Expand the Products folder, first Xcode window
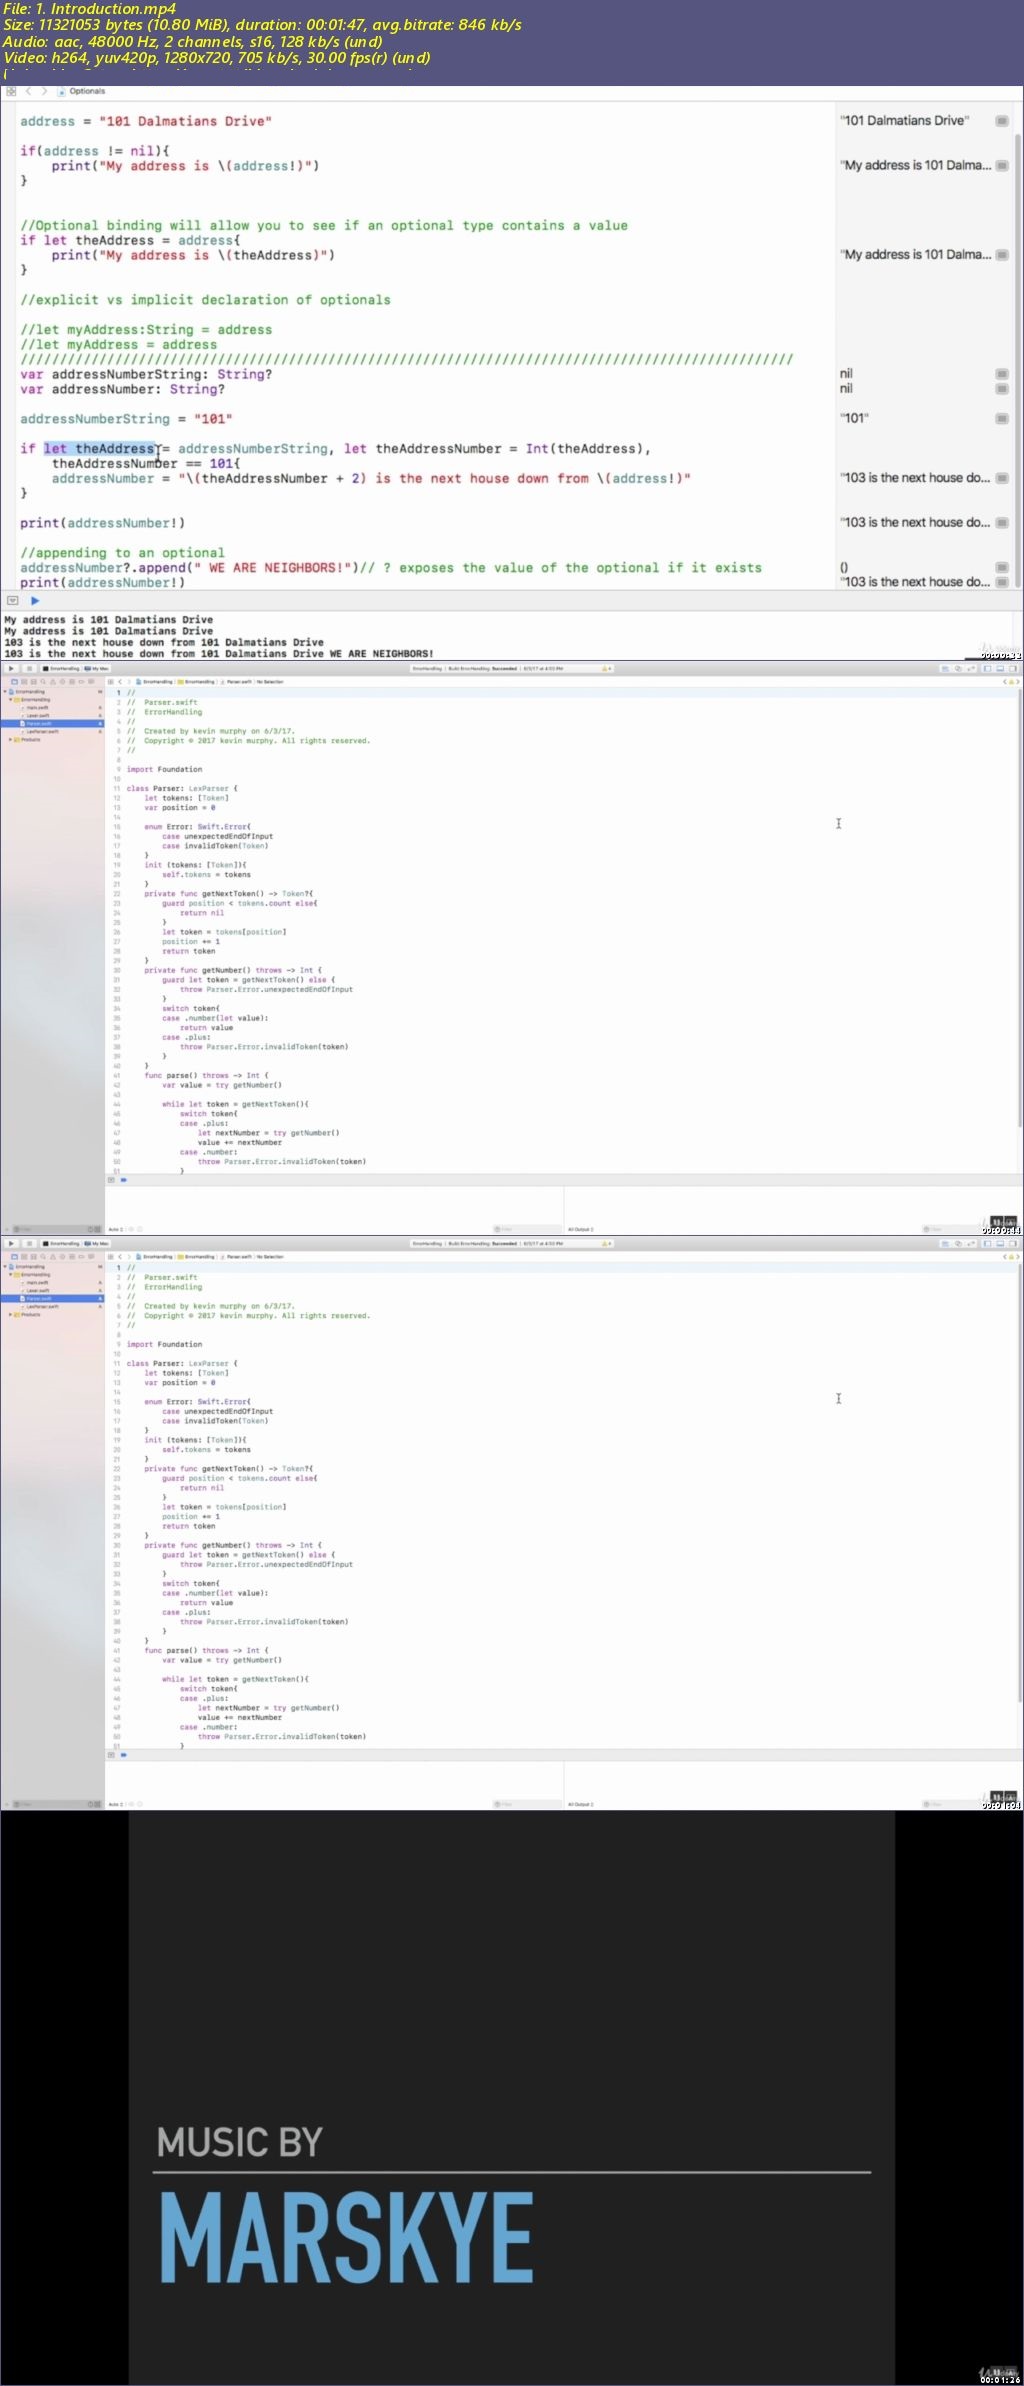Screen dimensions: 1024x2386 pyautogui.click(x=10, y=739)
